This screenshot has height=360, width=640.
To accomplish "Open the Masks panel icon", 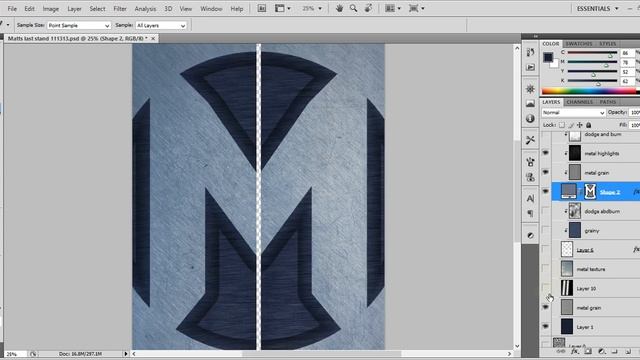I will coord(530,104).
